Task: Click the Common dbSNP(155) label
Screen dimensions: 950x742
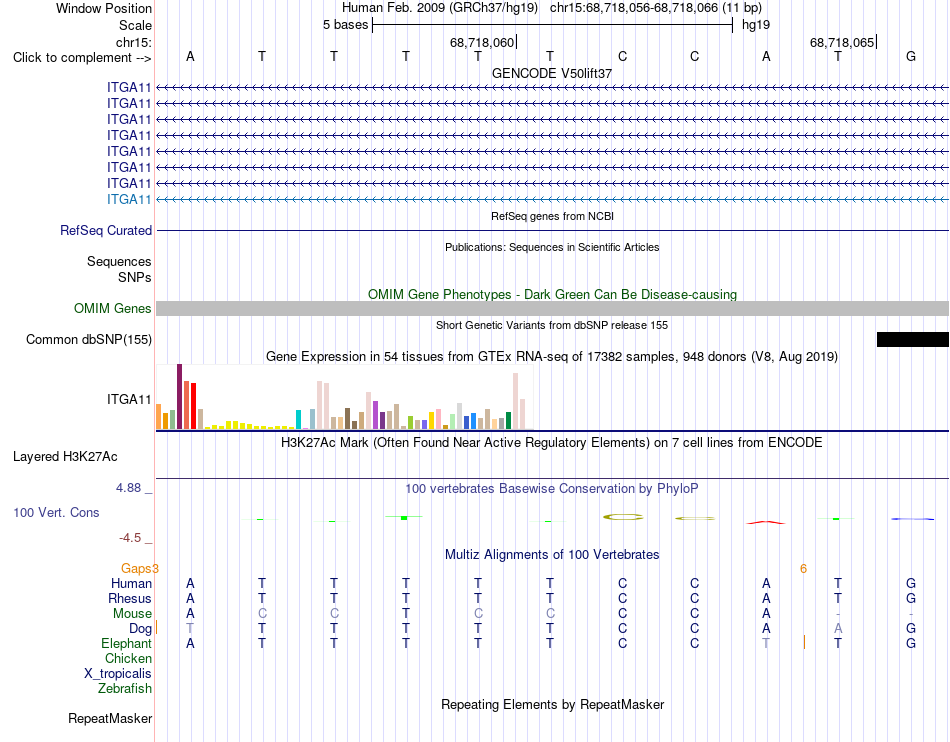Action: [x=89, y=339]
